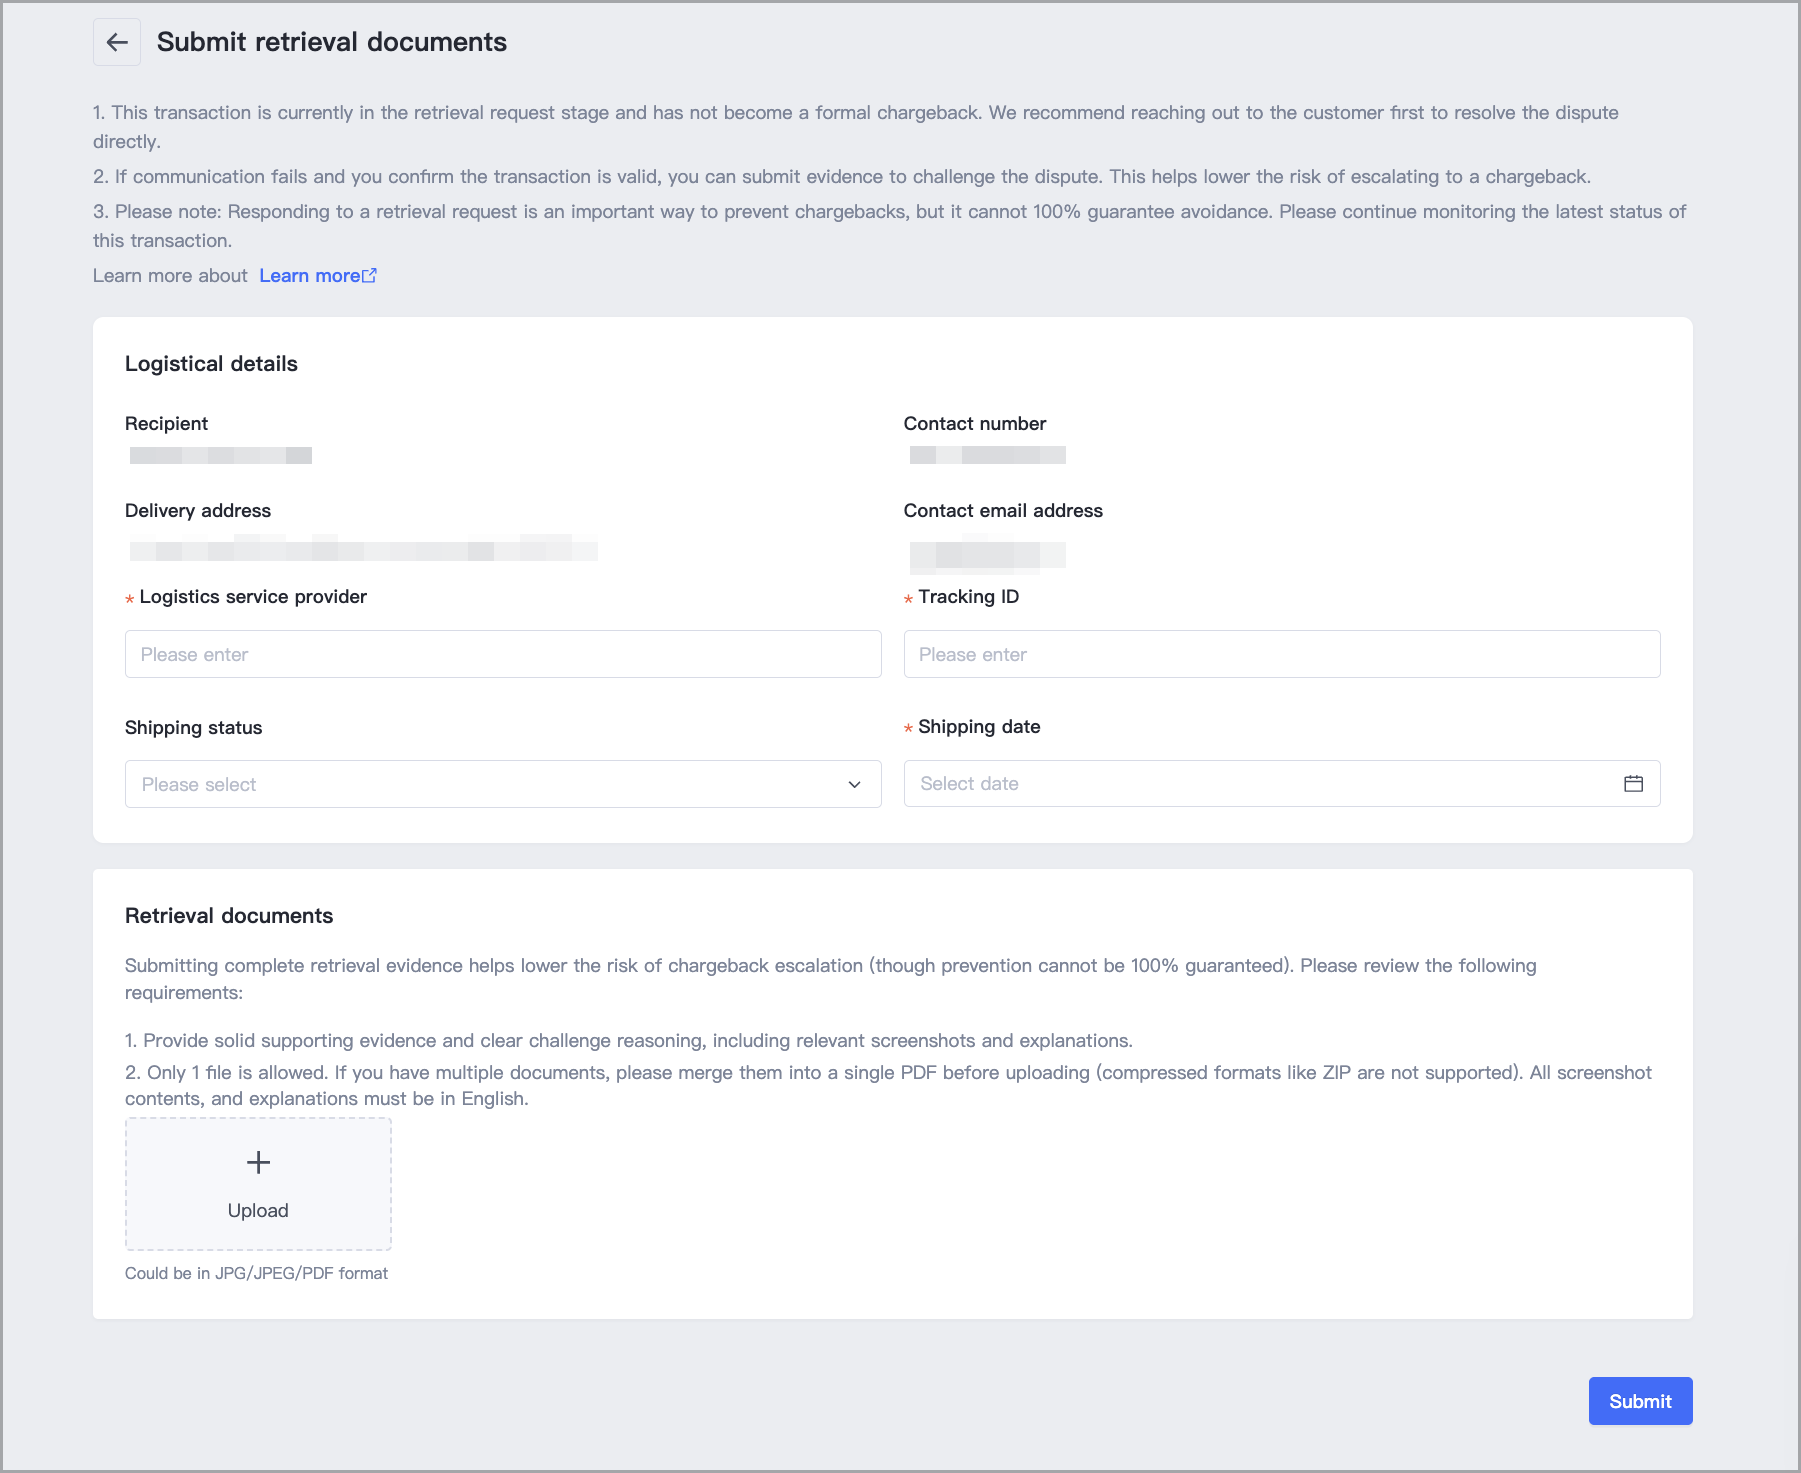Focus the Logistics service provider field

click(503, 654)
